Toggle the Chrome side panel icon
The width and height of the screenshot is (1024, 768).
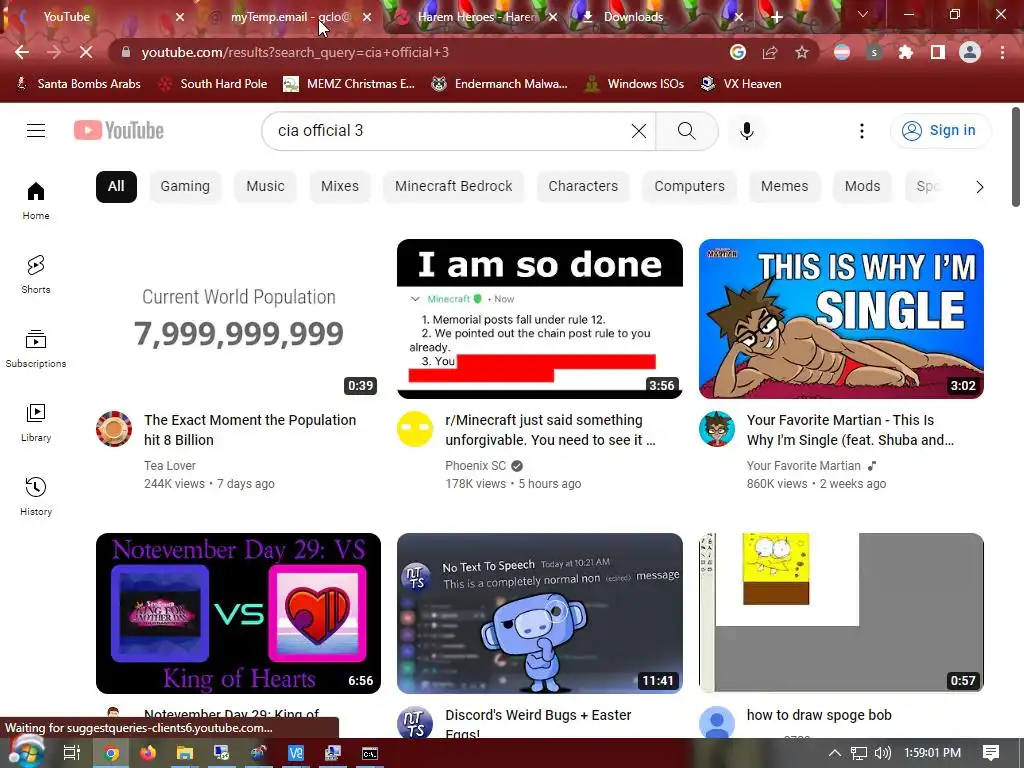[938, 52]
